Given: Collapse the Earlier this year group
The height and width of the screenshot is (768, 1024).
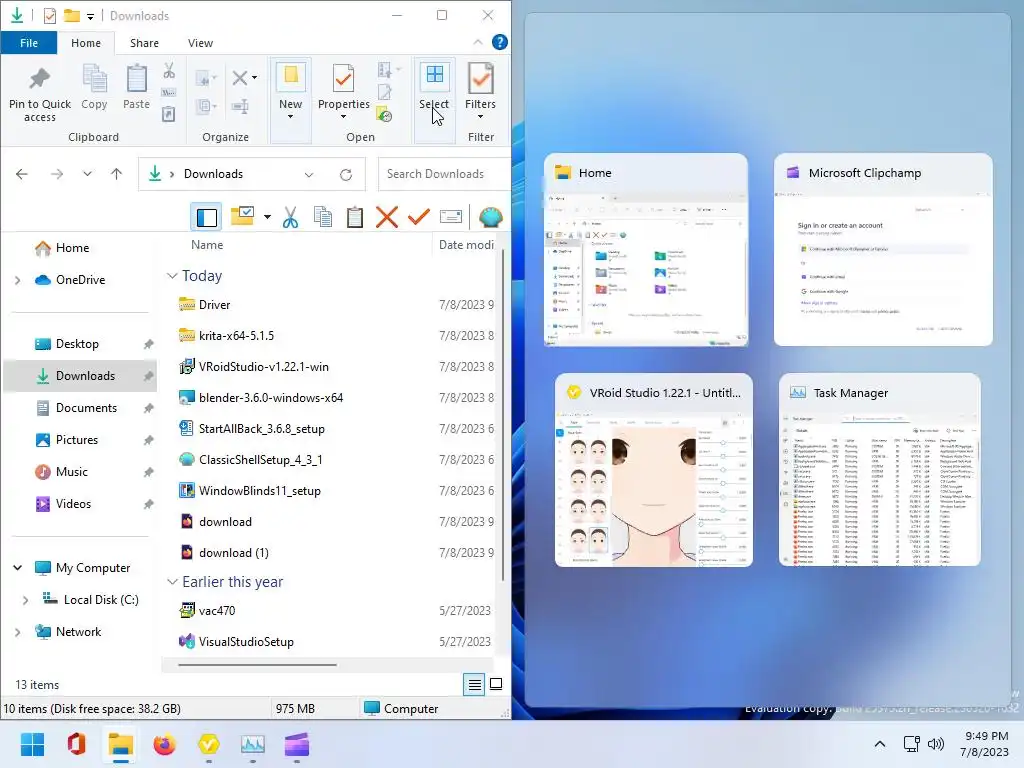Looking at the screenshot, I should (172, 582).
